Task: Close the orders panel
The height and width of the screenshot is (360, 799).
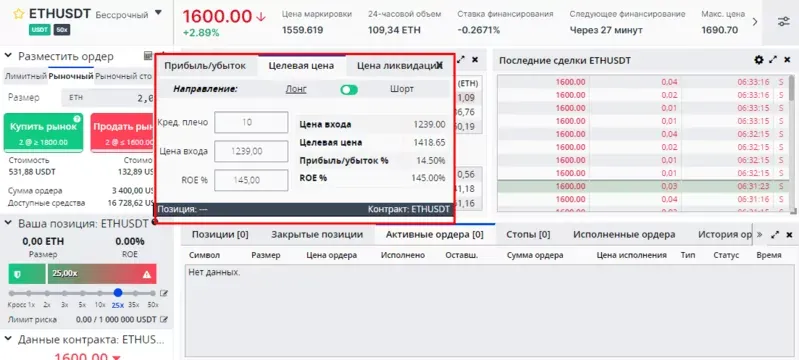Action: [789, 235]
